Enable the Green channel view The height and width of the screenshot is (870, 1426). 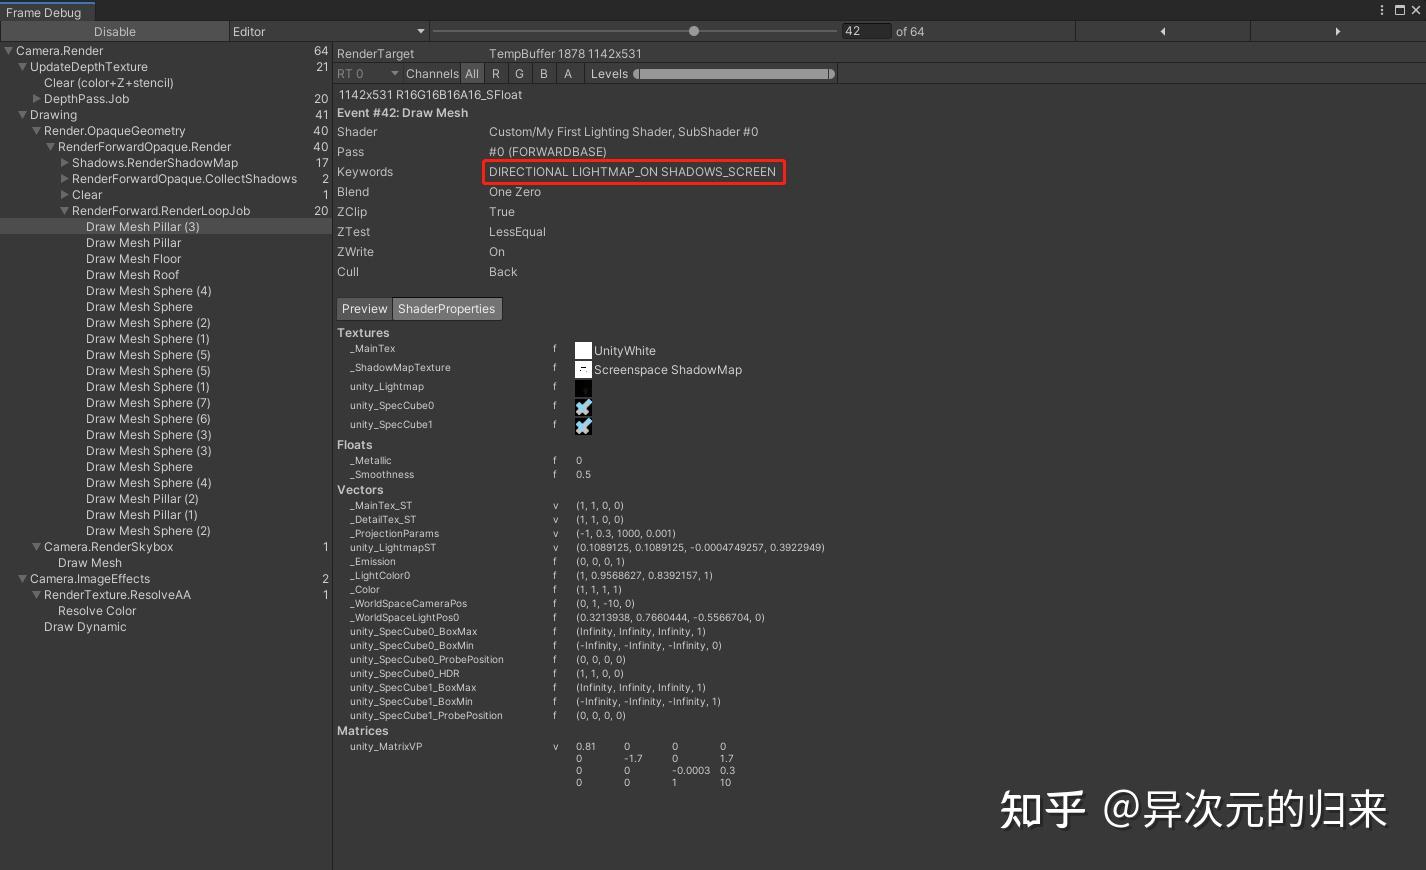[519, 73]
